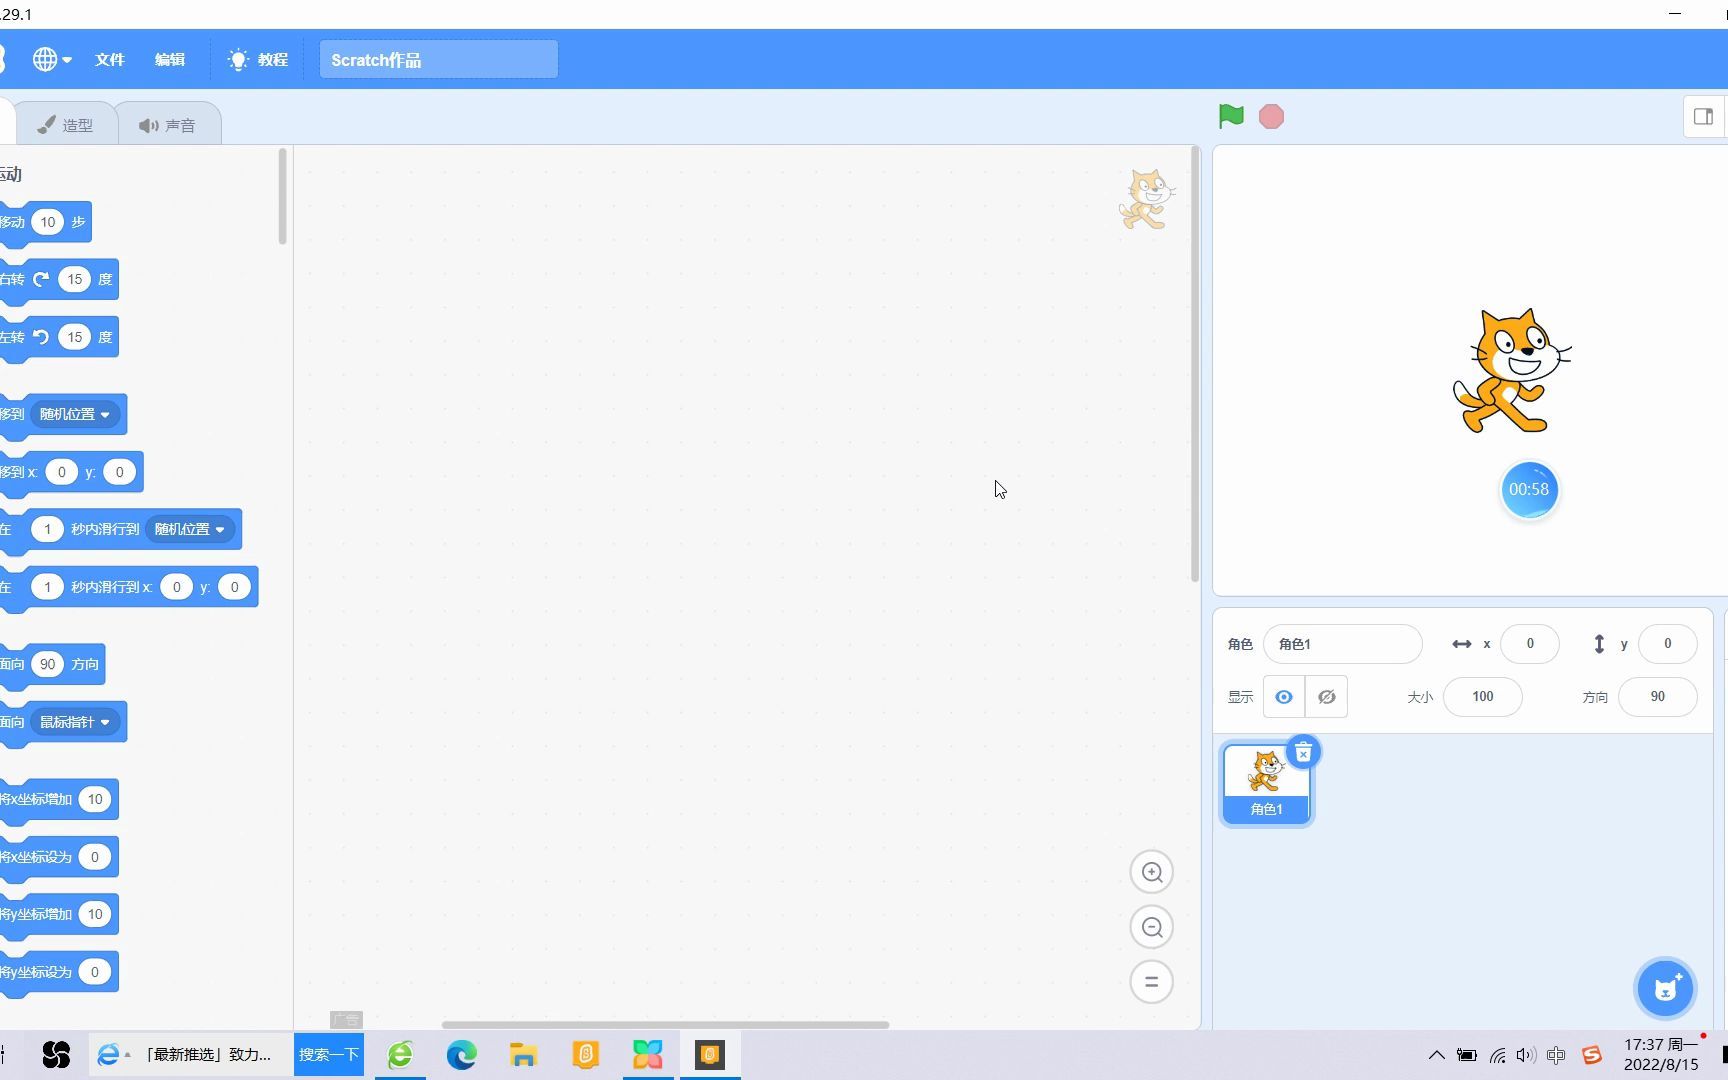Hide the sprite with crossed-eye icon
This screenshot has height=1080, width=1728.
pos(1326,697)
